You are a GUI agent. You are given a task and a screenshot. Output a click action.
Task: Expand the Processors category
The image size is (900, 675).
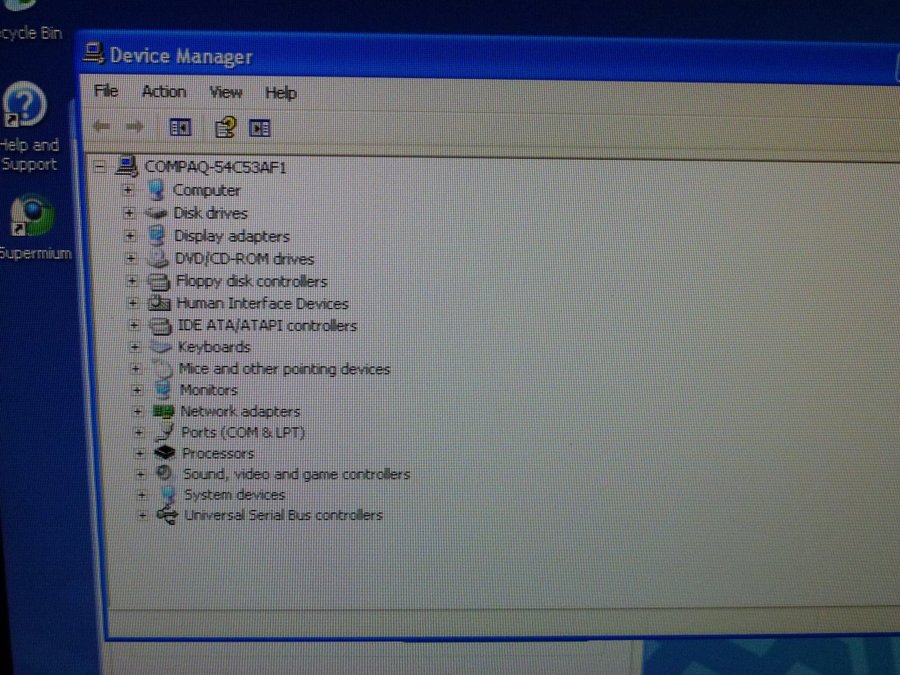(x=139, y=453)
